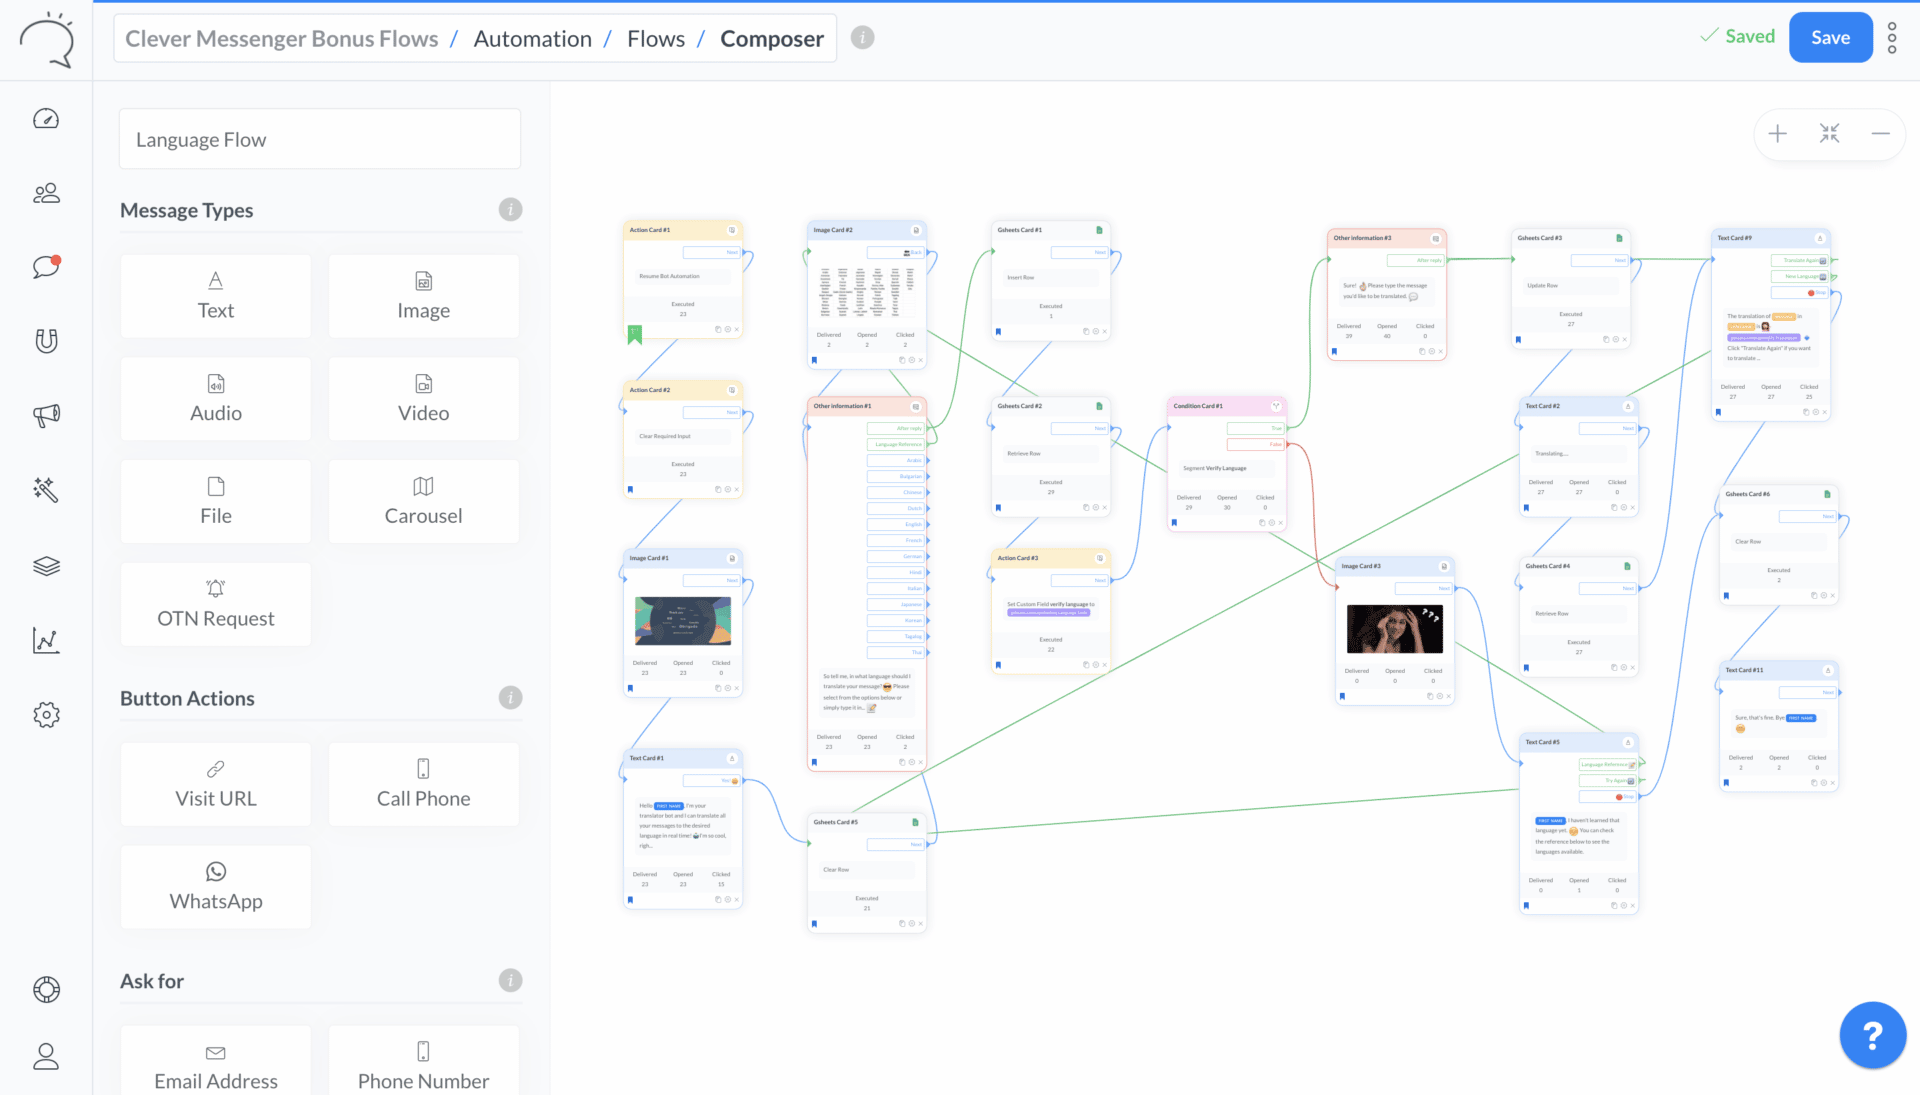The width and height of the screenshot is (1920, 1095).
Task: Show info for Message Types section
Action: click(x=510, y=210)
